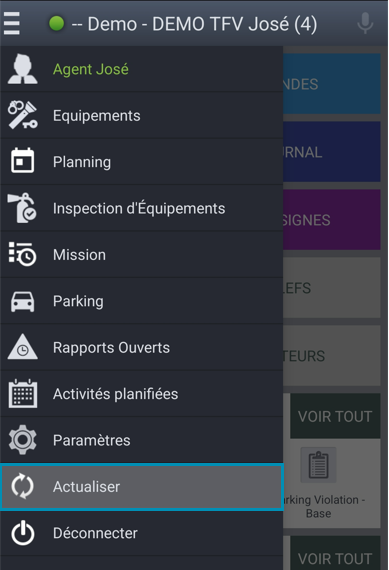Close the hamburger menu icon
The width and height of the screenshot is (389, 570).
click(x=12, y=24)
